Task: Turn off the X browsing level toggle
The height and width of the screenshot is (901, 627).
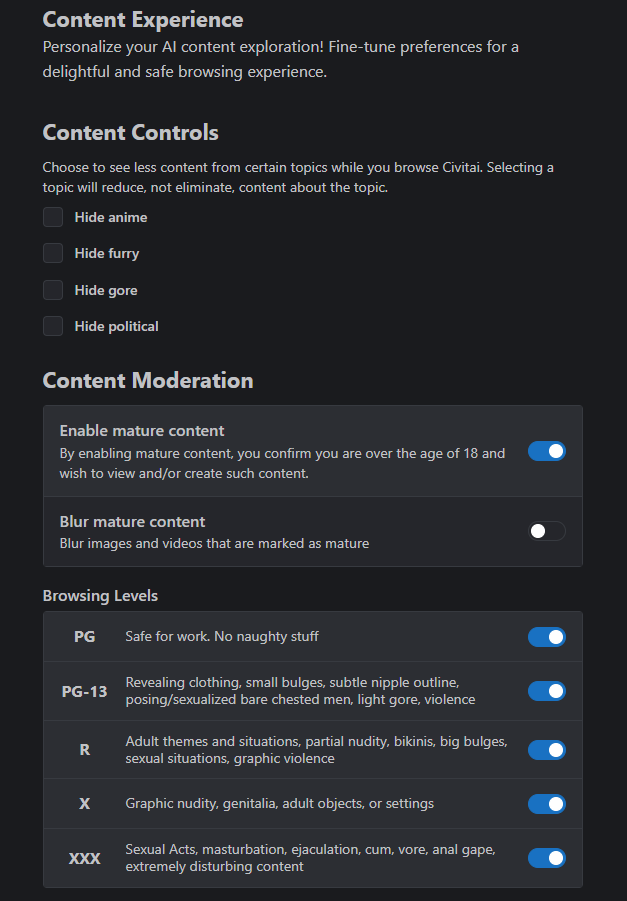Action: [547, 804]
